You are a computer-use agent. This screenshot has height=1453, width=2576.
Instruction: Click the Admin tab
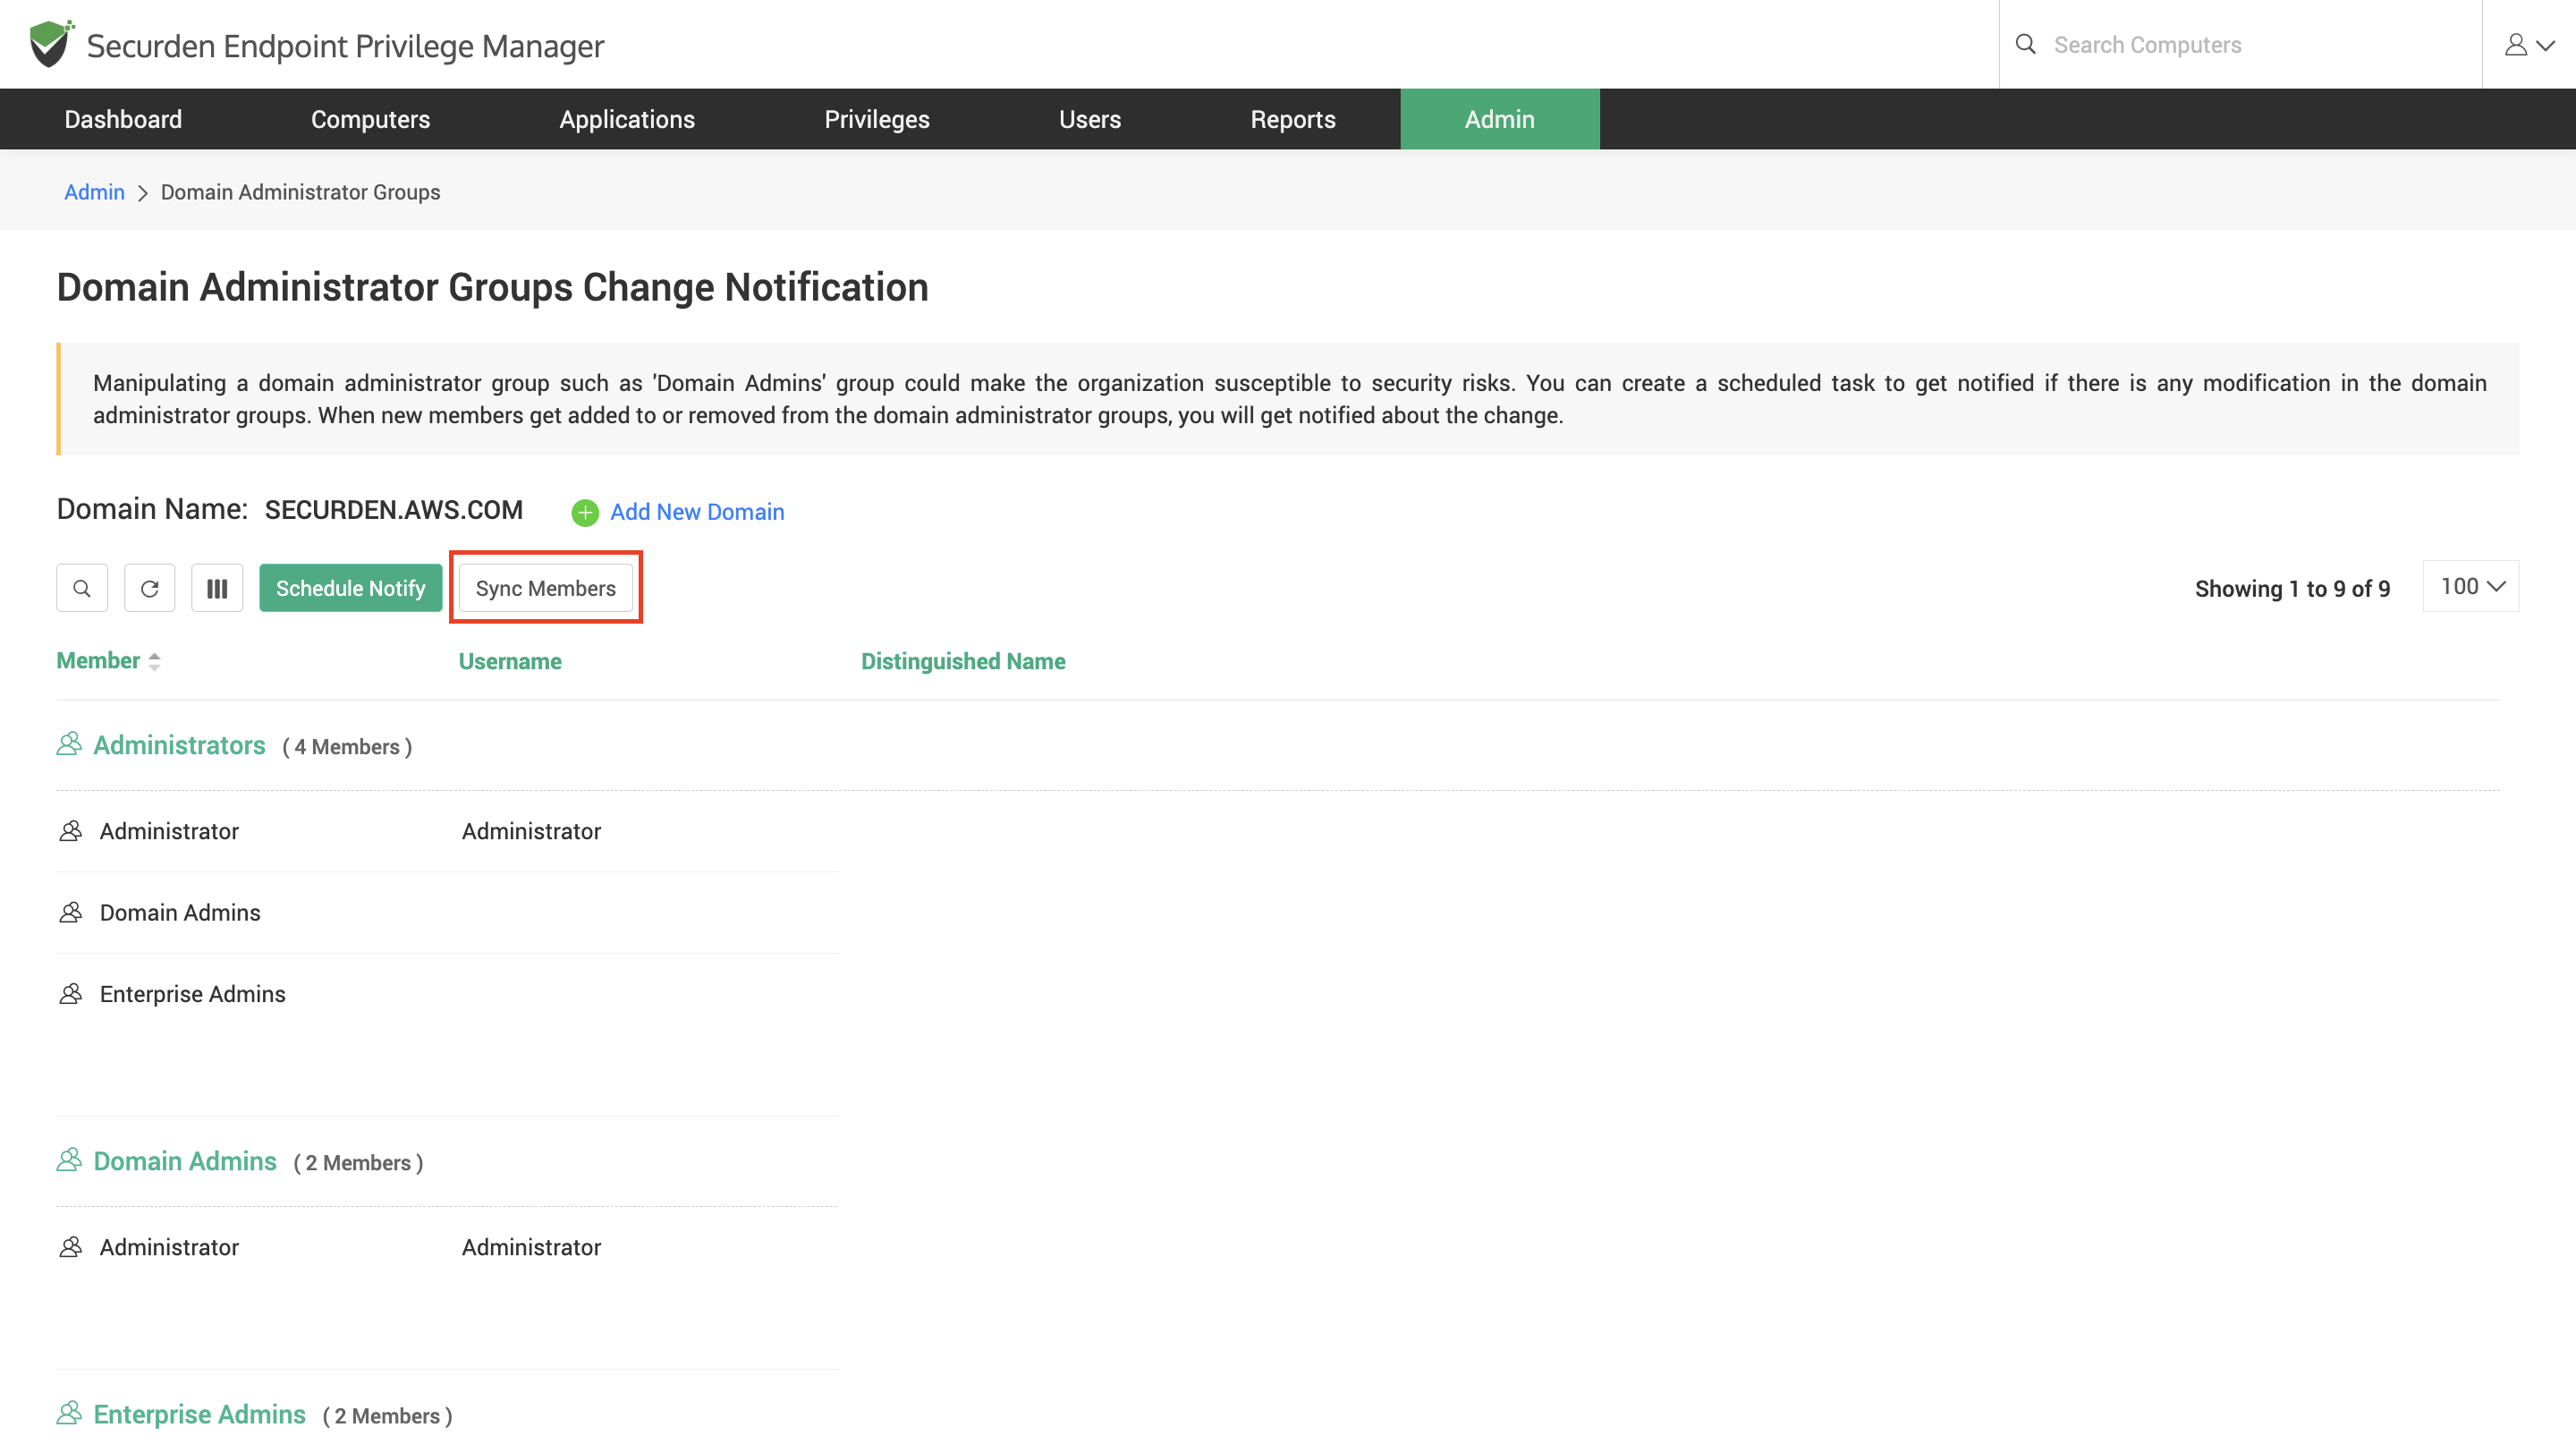click(x=1500, y=119)
